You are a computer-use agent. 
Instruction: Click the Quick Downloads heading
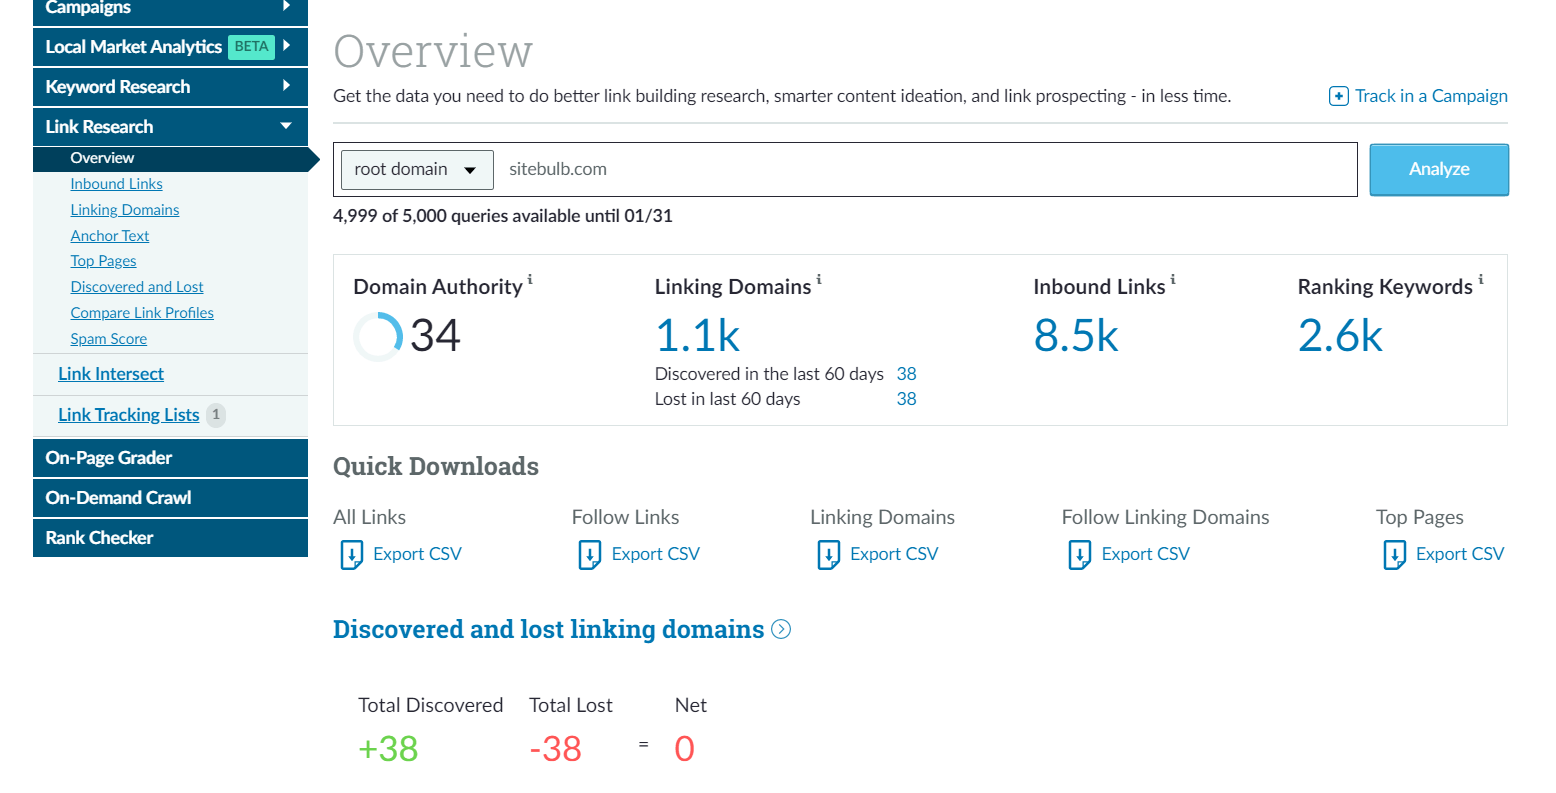click(x=436, y=467)
